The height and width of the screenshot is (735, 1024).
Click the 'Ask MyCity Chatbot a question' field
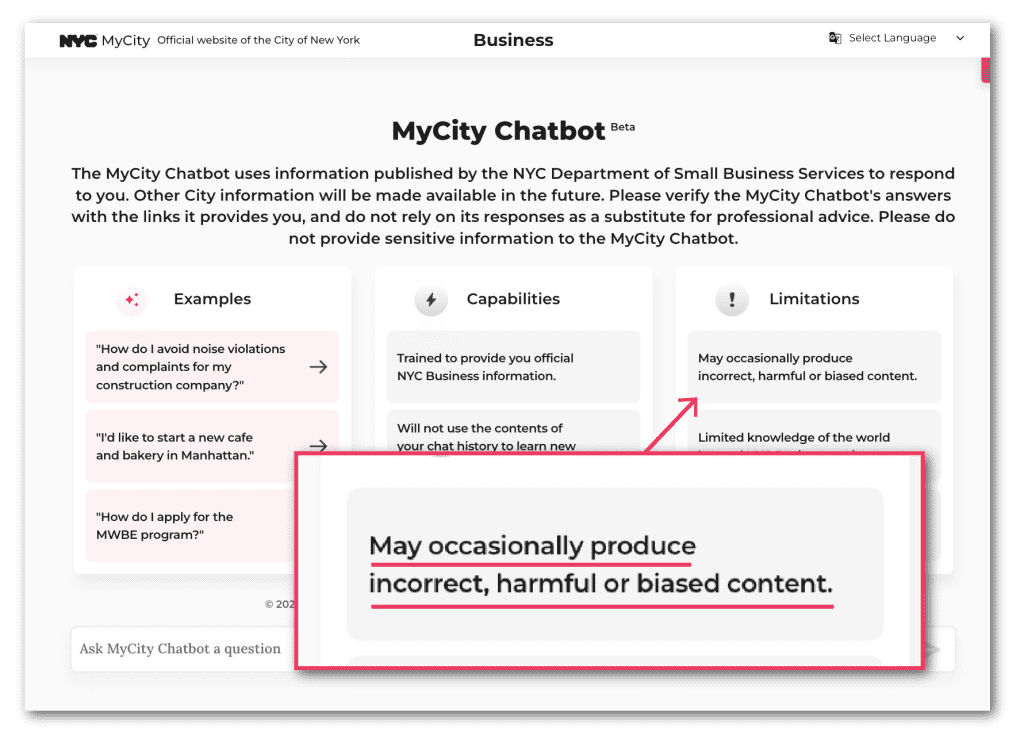183,649
